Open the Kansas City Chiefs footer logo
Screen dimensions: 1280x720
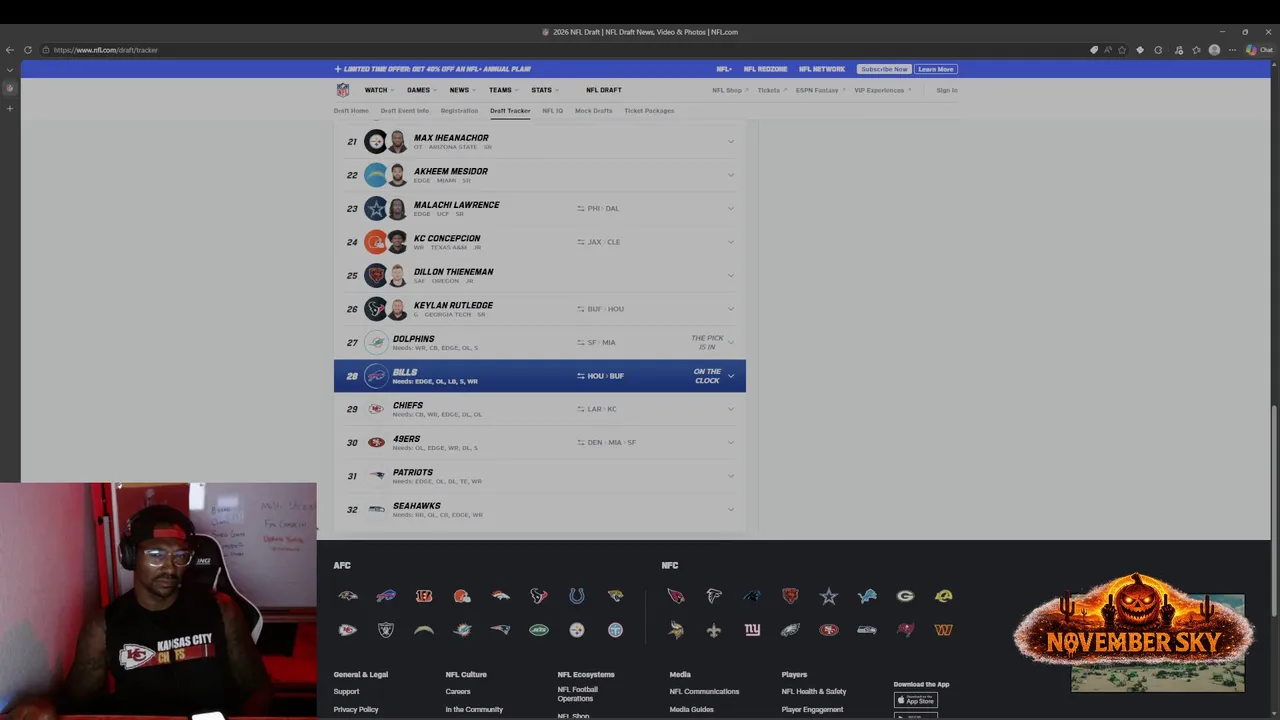click(x=347, y=630)
